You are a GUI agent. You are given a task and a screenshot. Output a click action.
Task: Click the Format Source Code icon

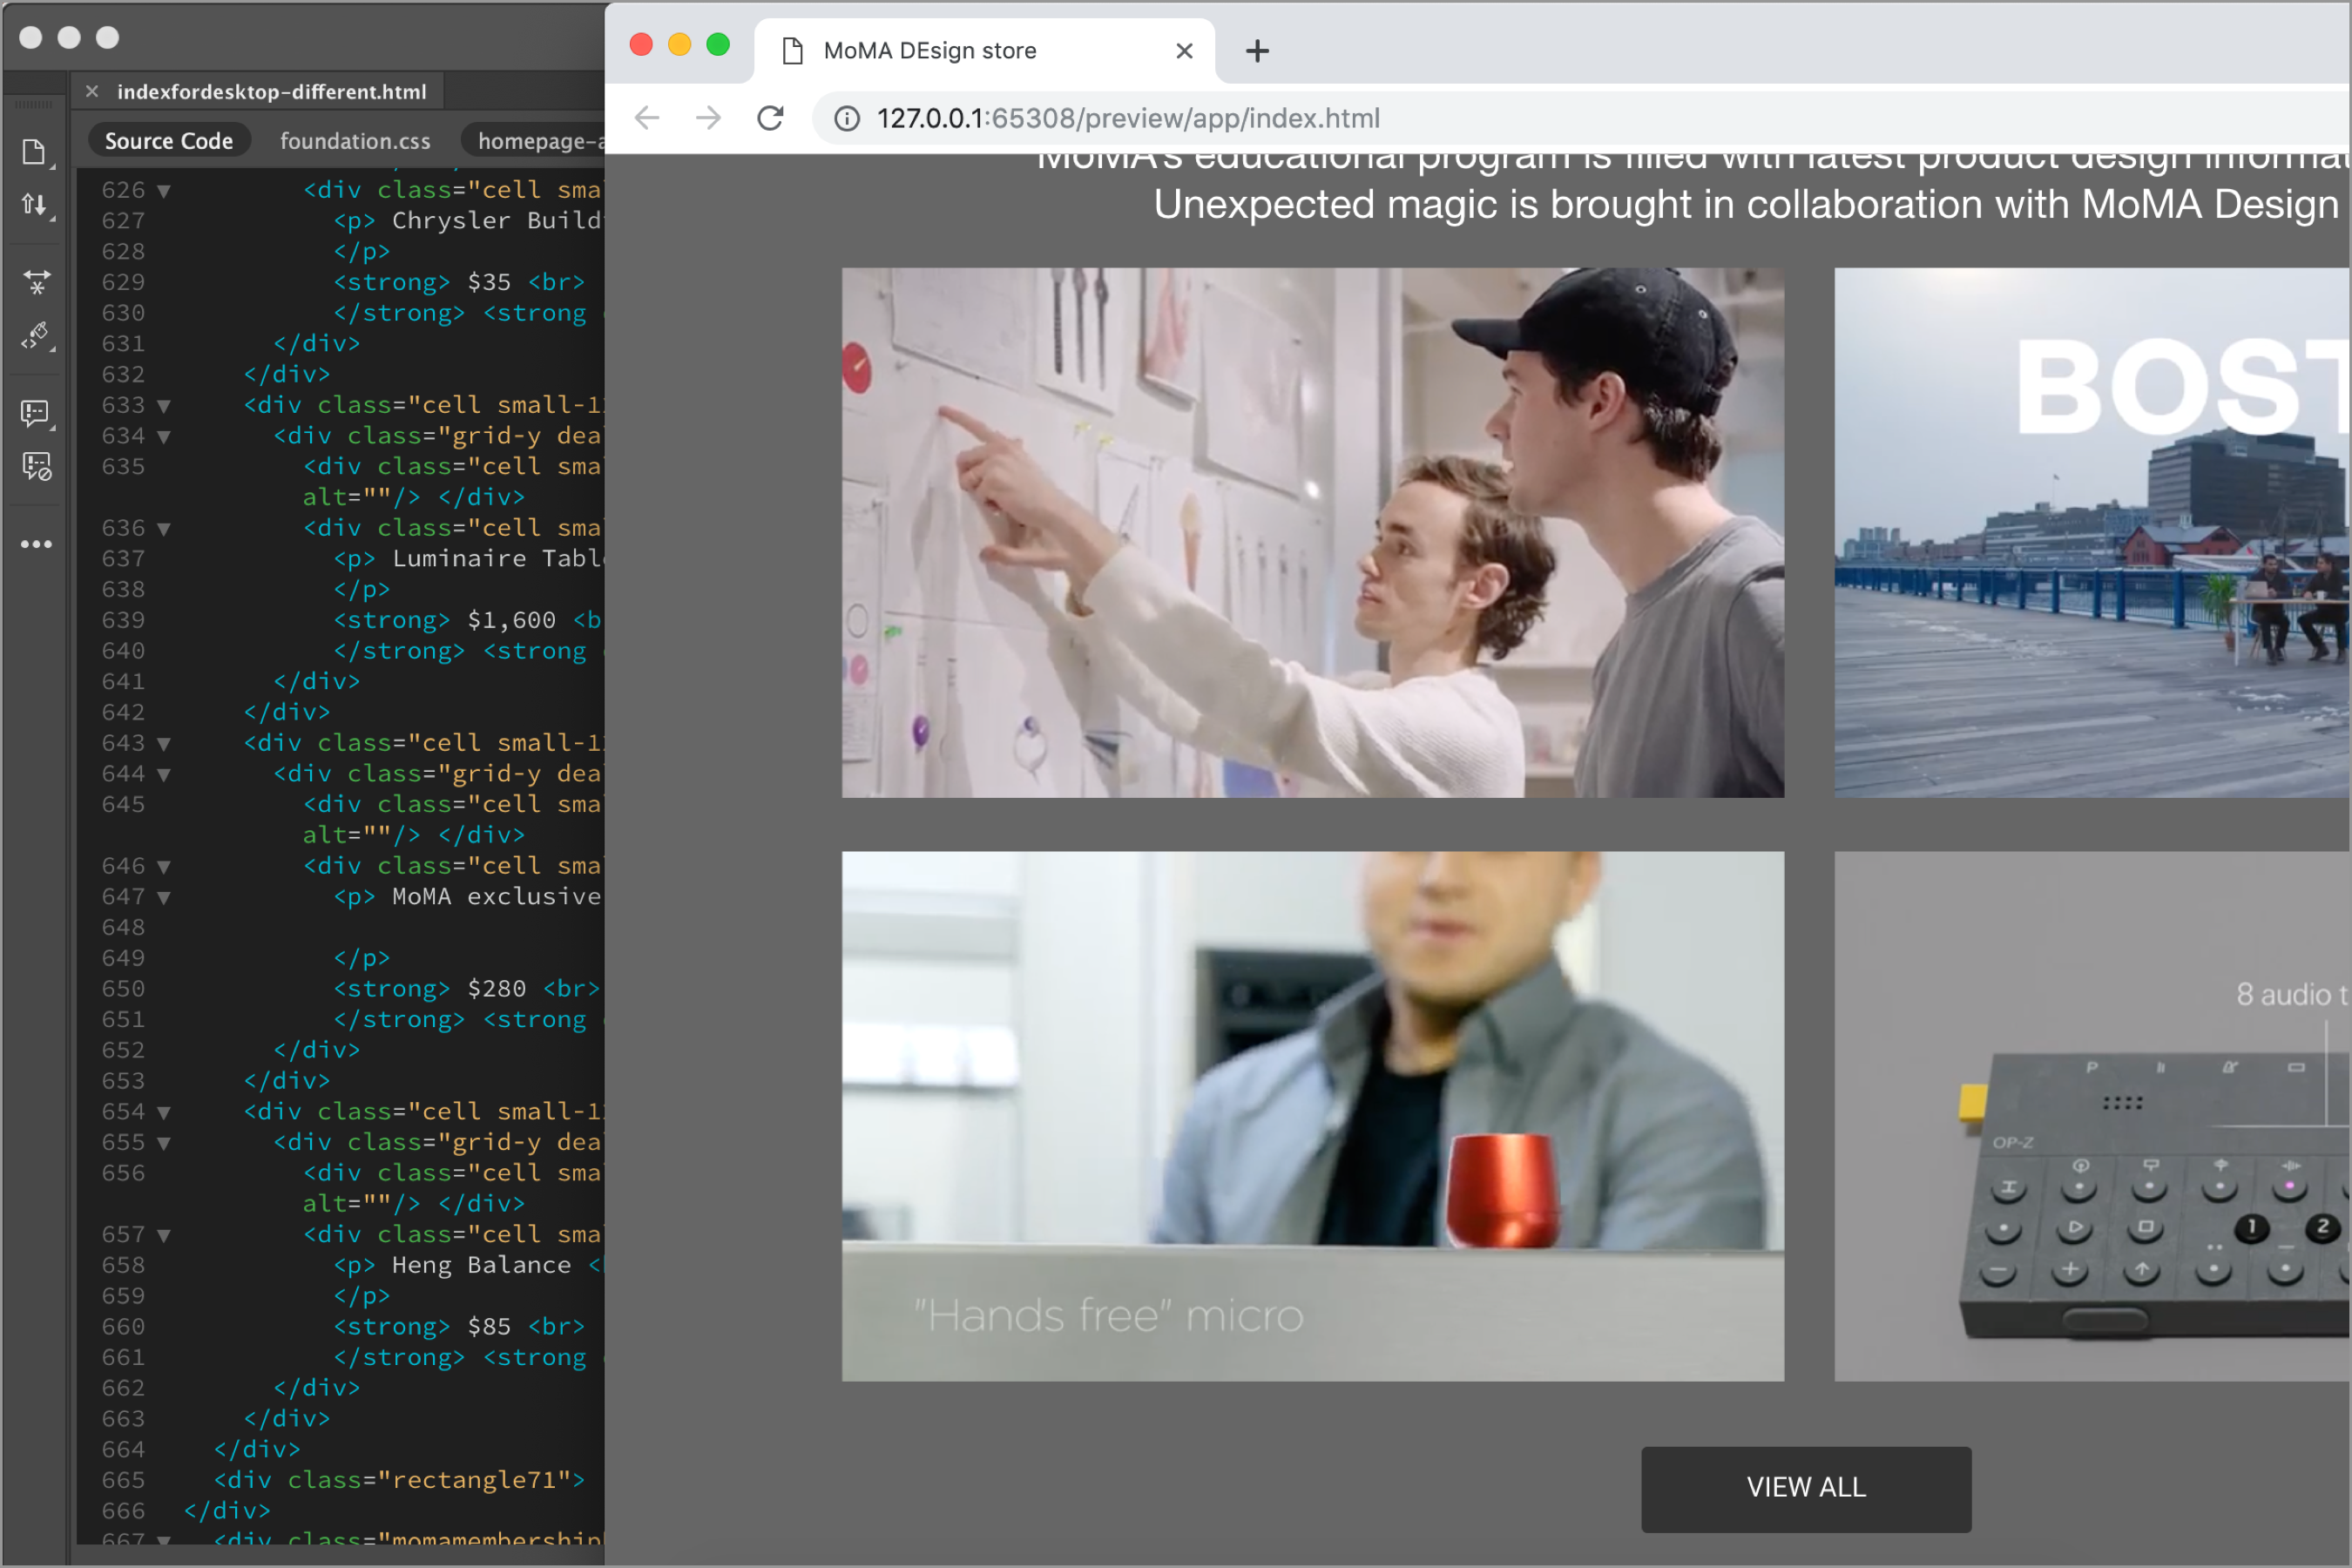(36, 335)
